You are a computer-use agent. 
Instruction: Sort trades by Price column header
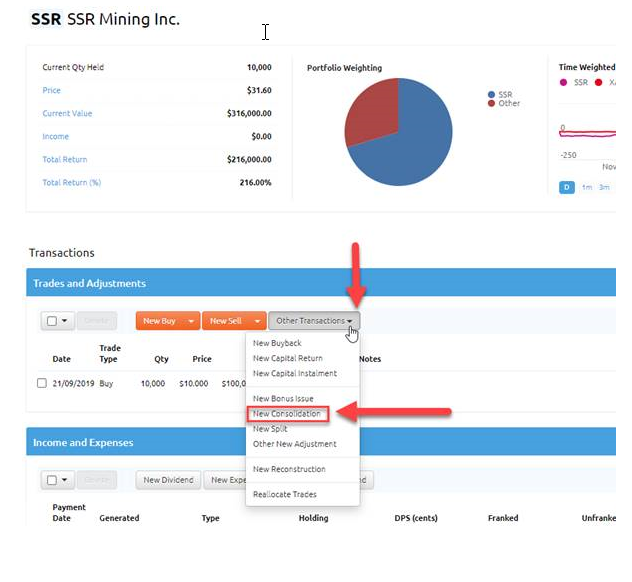[x=202, y=359]
